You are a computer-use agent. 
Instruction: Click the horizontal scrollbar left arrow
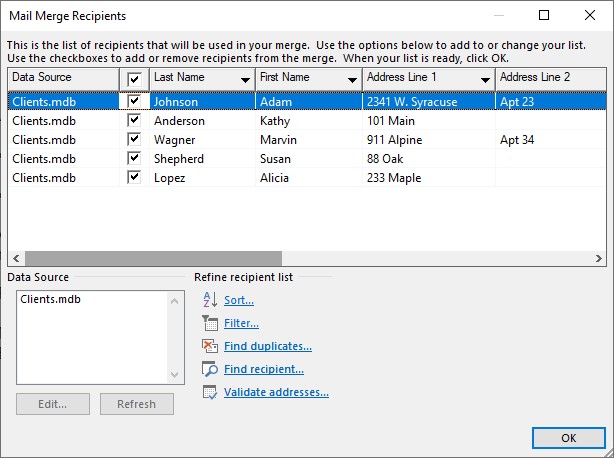[16, 258]
